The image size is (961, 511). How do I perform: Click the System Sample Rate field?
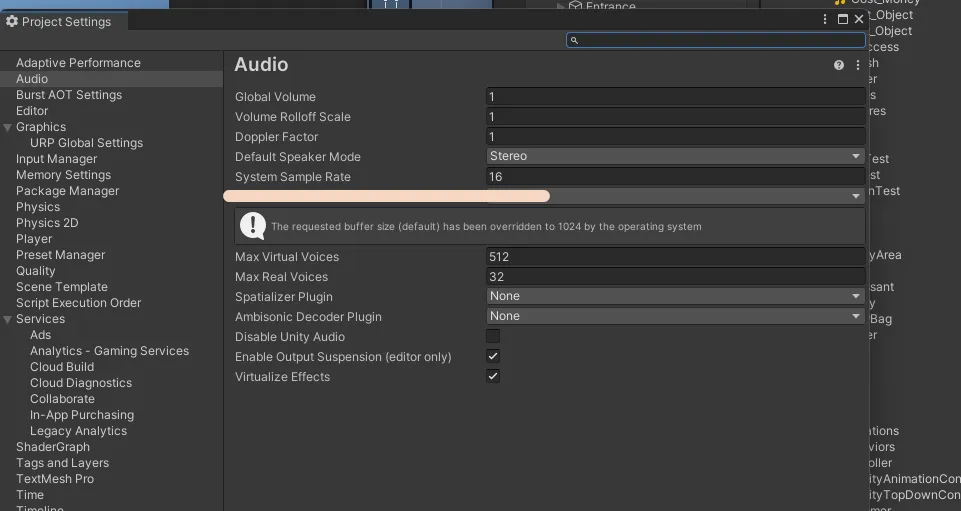[x=675, y=176]
